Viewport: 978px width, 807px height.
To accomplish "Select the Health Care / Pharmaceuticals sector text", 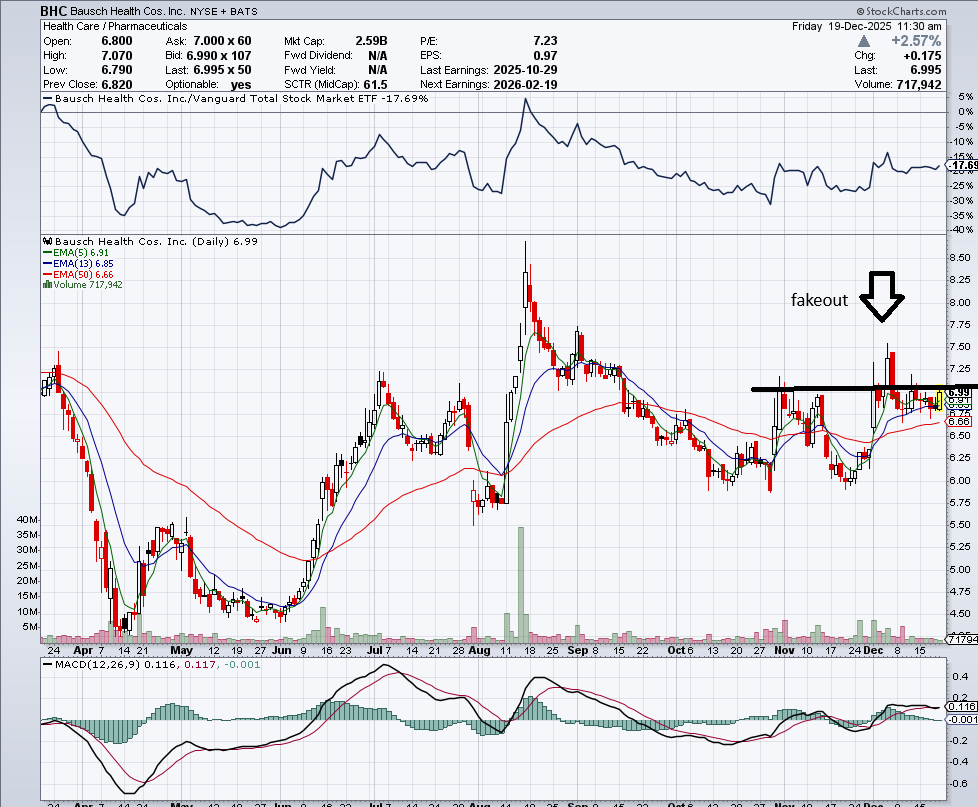I will point(115,26).
